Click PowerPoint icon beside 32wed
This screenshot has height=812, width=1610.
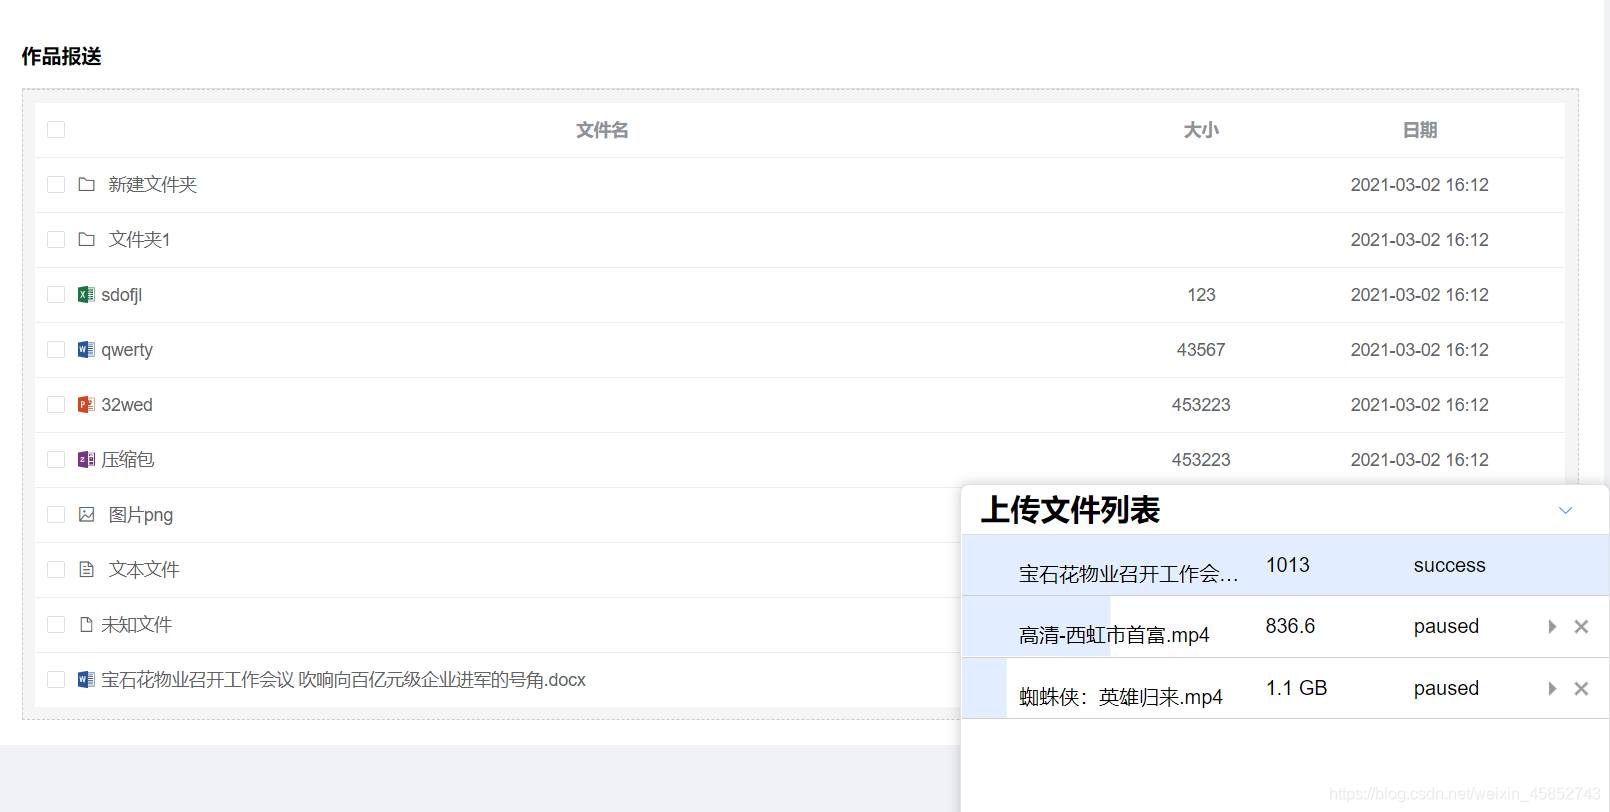[x=87, y=404]
